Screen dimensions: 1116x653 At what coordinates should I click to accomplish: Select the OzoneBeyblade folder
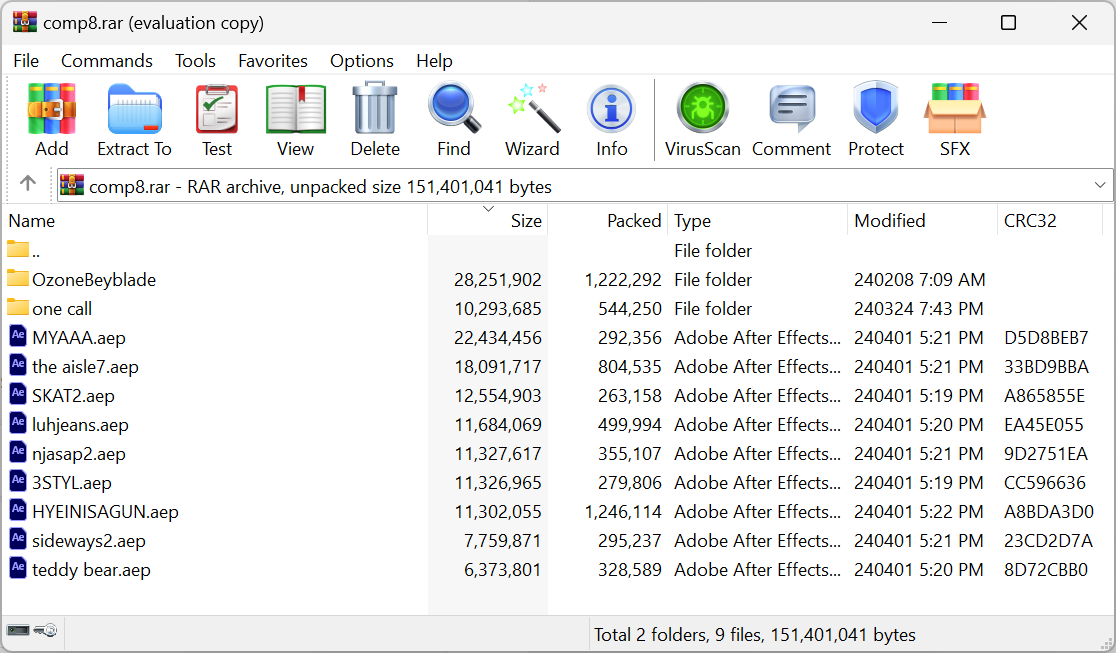pos(93,280)
